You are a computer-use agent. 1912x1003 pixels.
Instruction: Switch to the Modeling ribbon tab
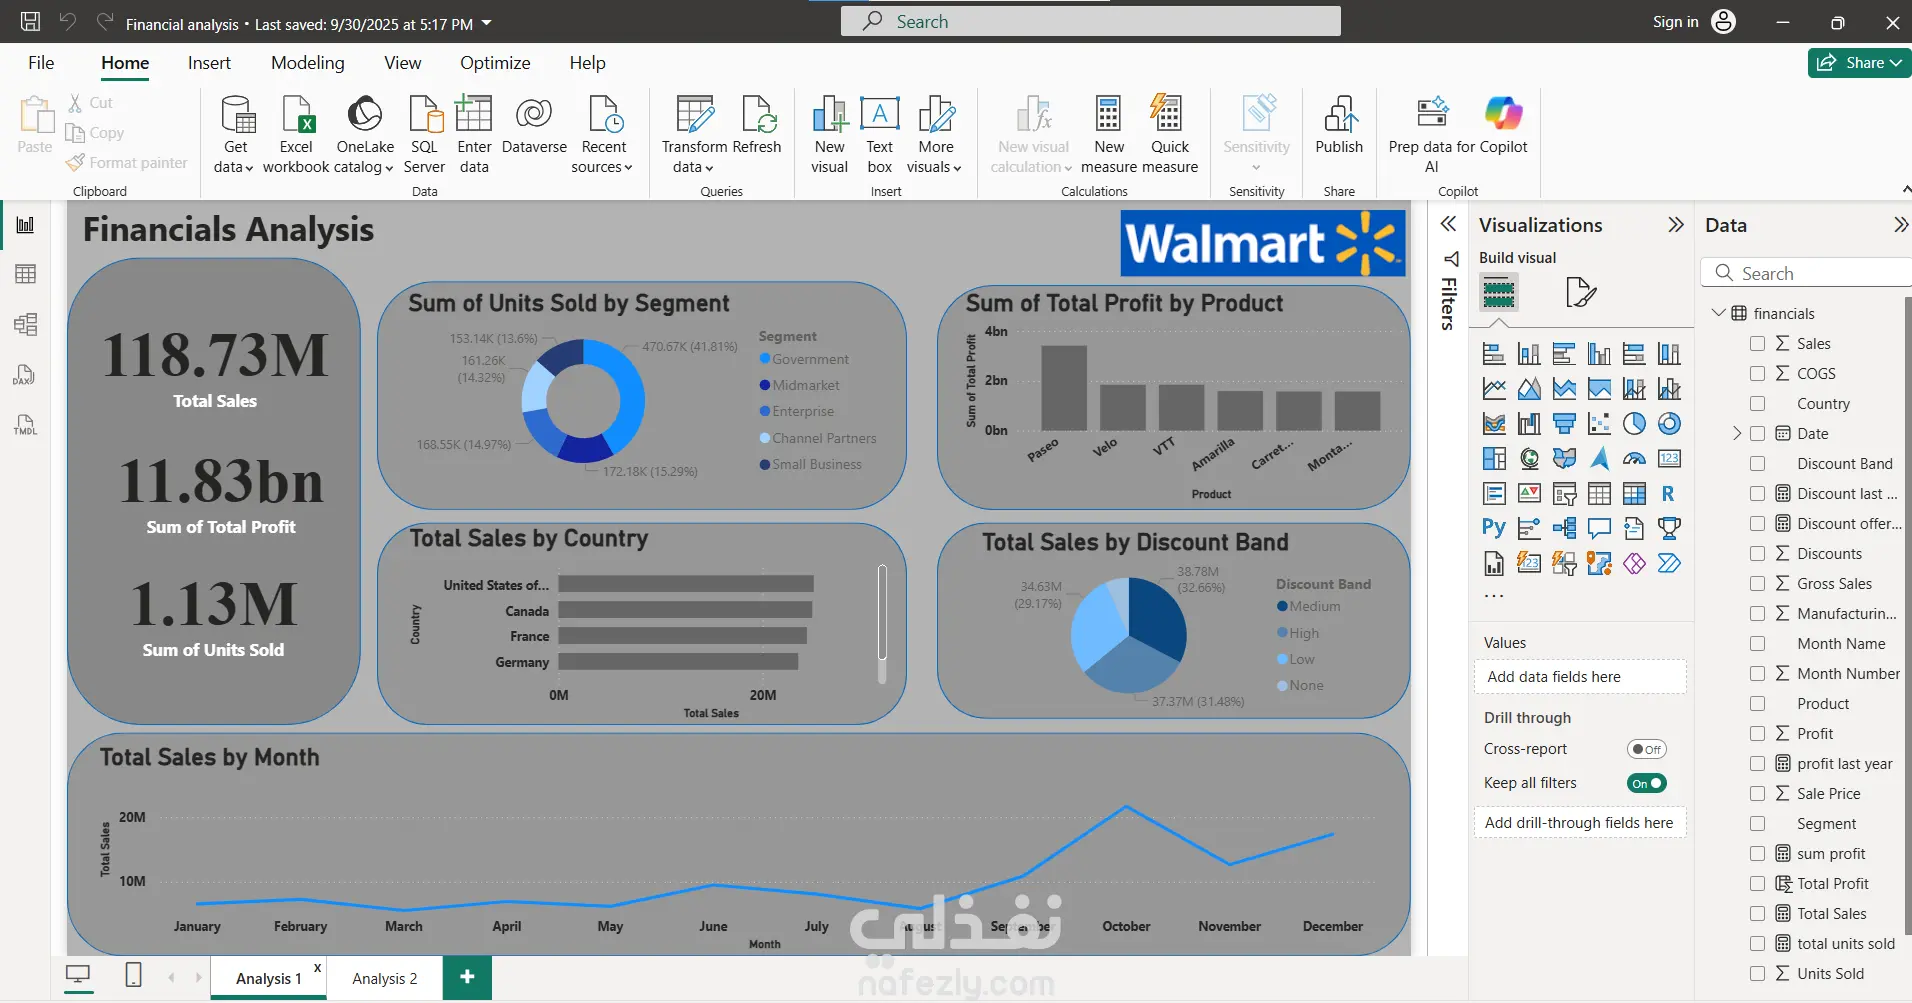point(308,63)
